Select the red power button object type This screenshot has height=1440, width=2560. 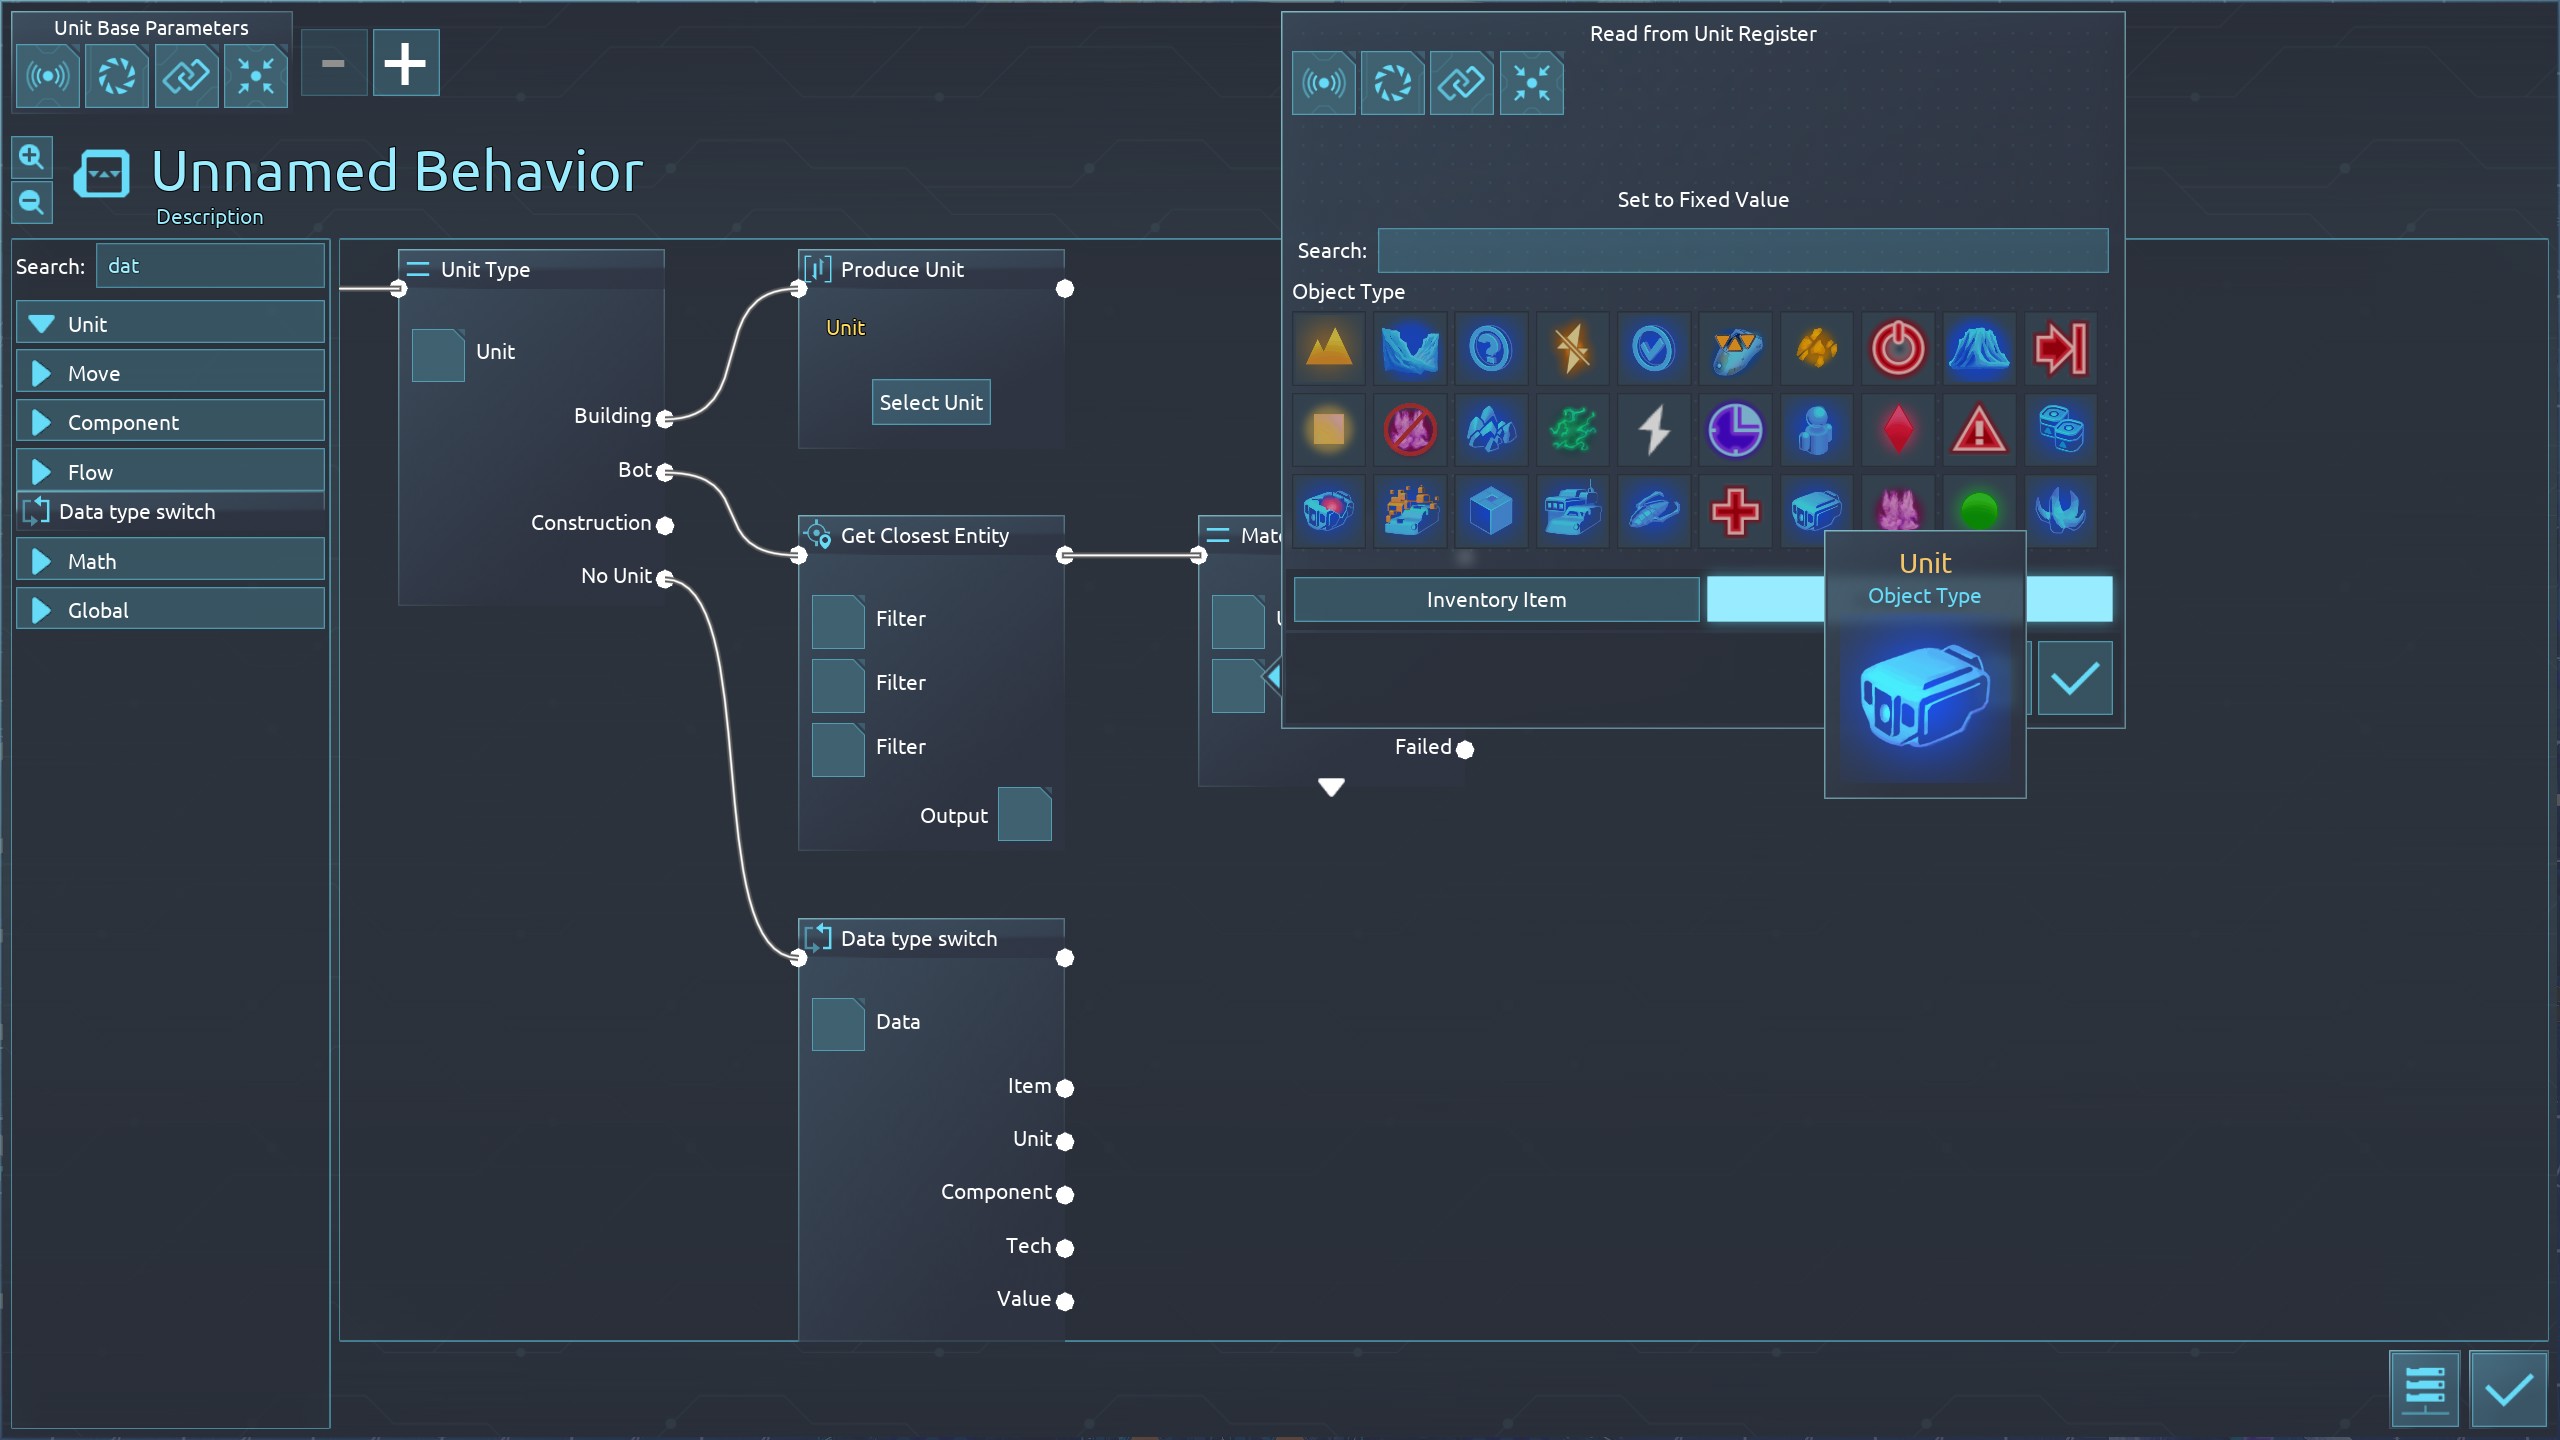(1897, 349)
